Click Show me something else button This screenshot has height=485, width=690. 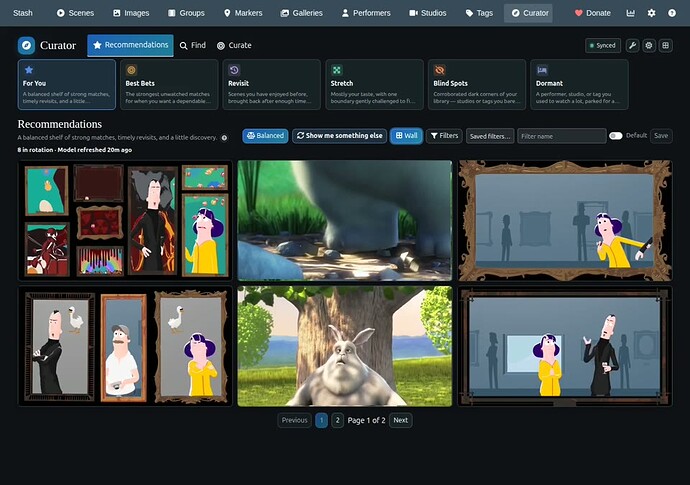tap(339, 136)
